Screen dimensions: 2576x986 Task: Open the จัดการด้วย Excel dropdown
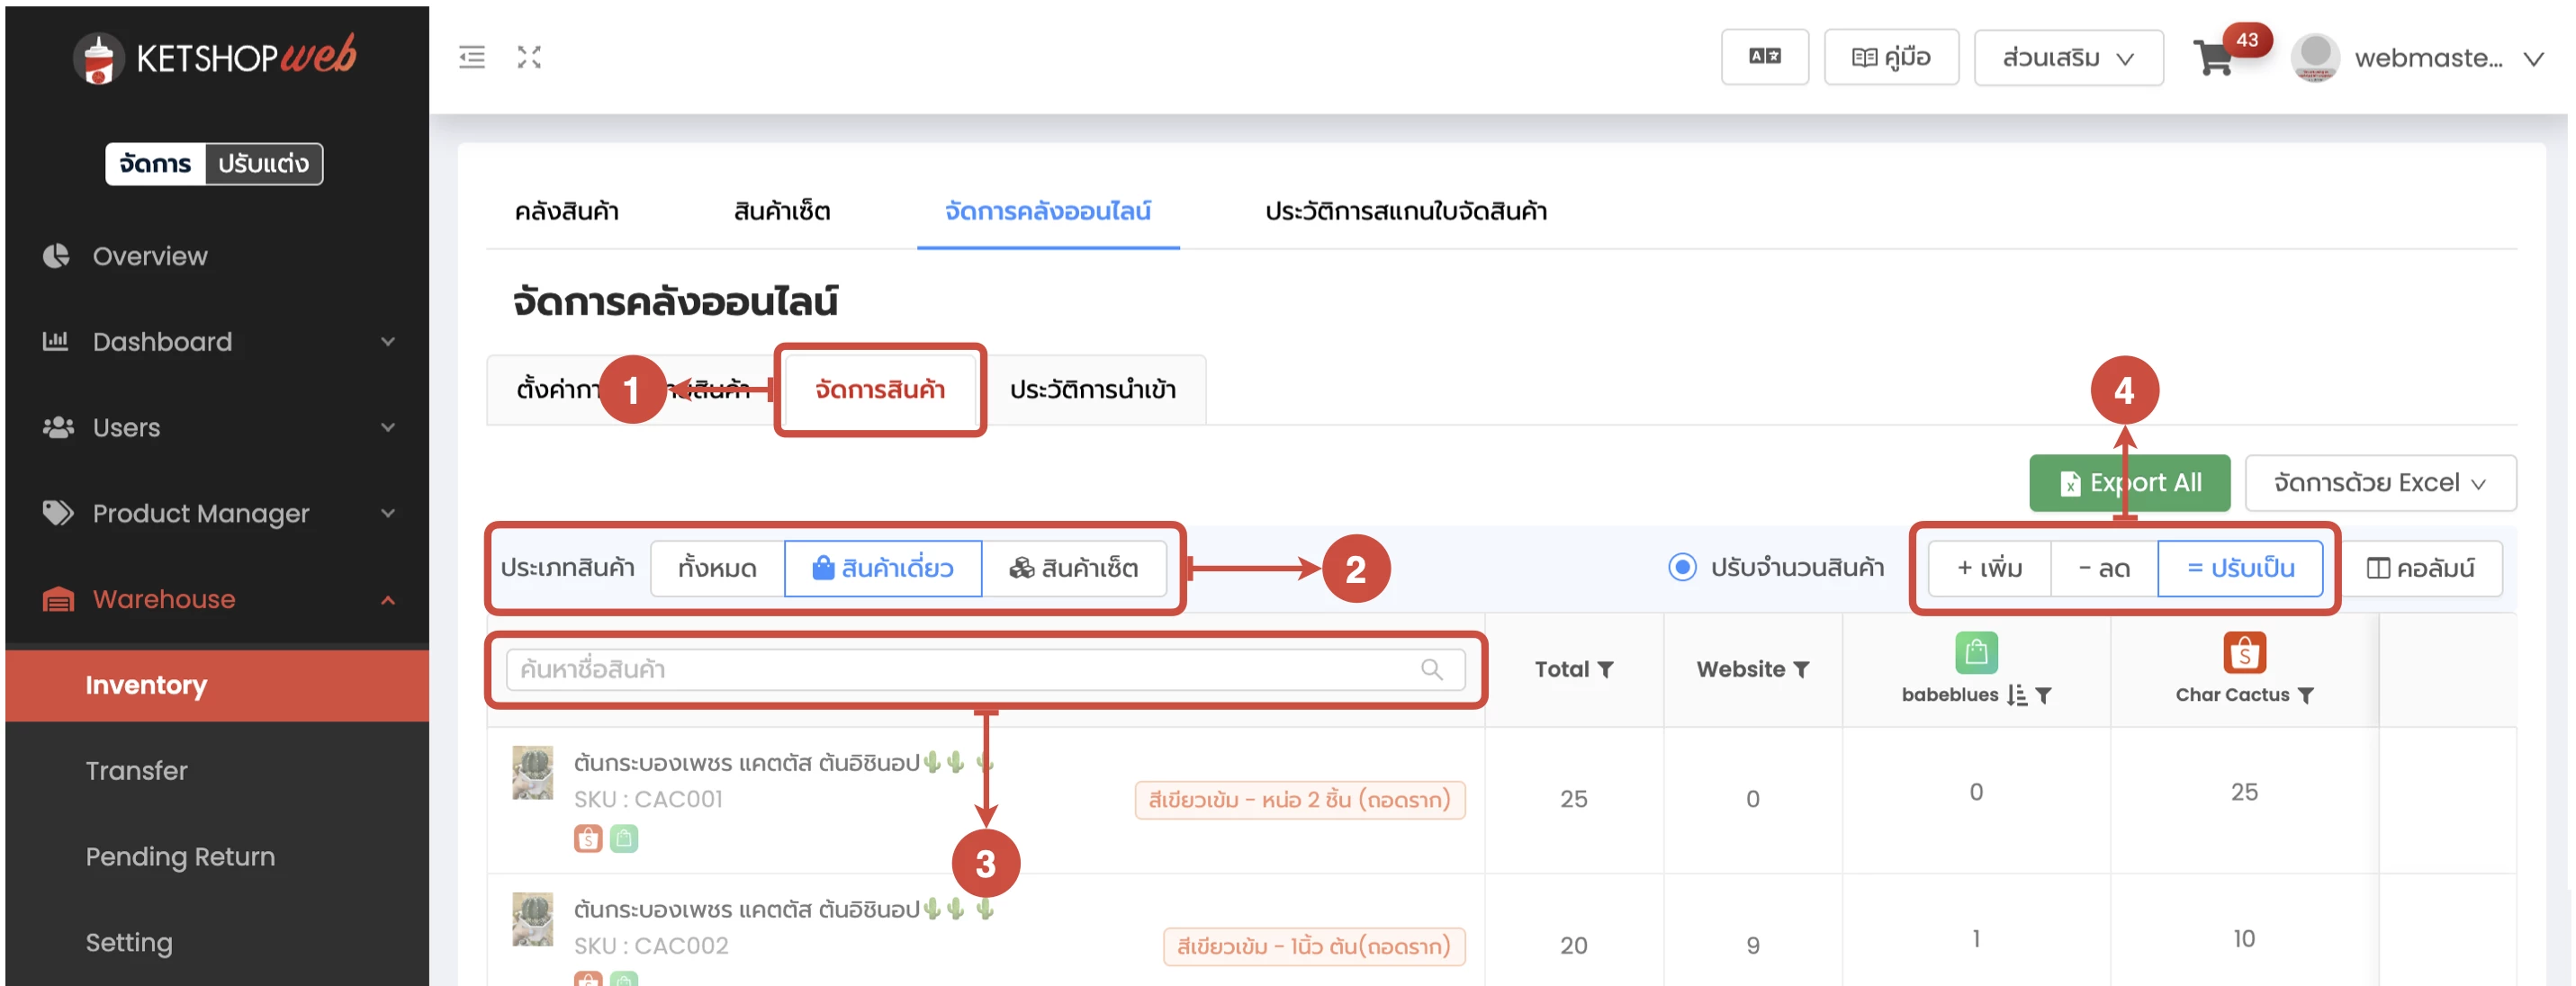[2379, 483]
